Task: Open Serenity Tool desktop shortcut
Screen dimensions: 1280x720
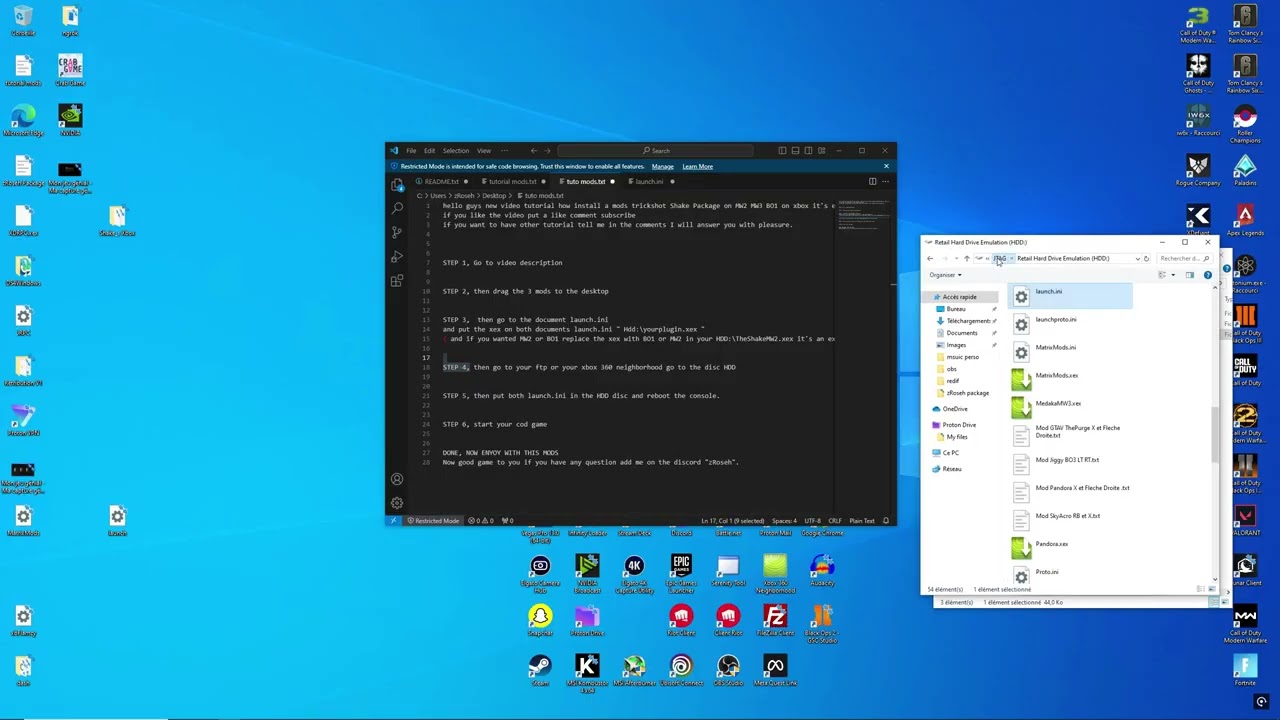Action: point(728,572)
